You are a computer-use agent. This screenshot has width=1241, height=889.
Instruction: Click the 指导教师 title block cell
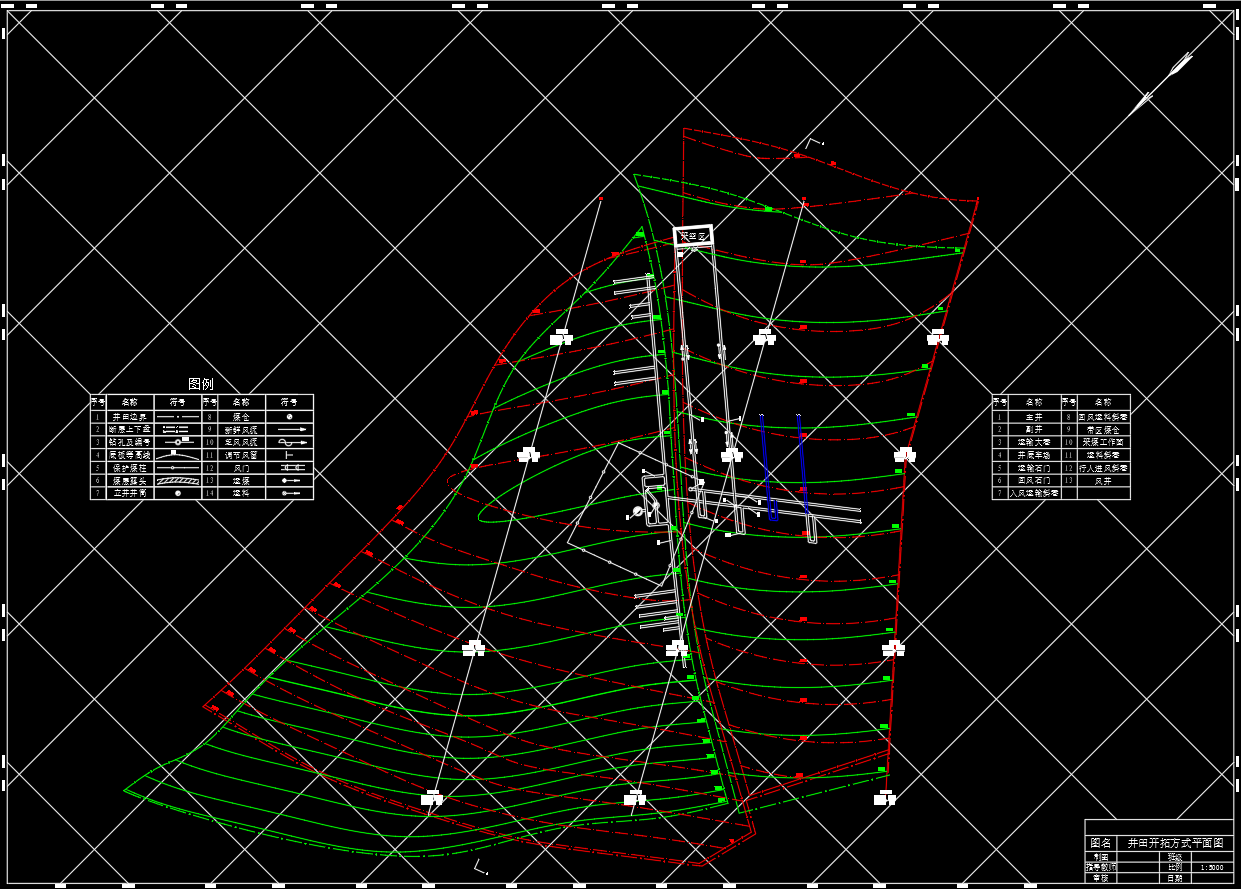tap(1101, 867)
